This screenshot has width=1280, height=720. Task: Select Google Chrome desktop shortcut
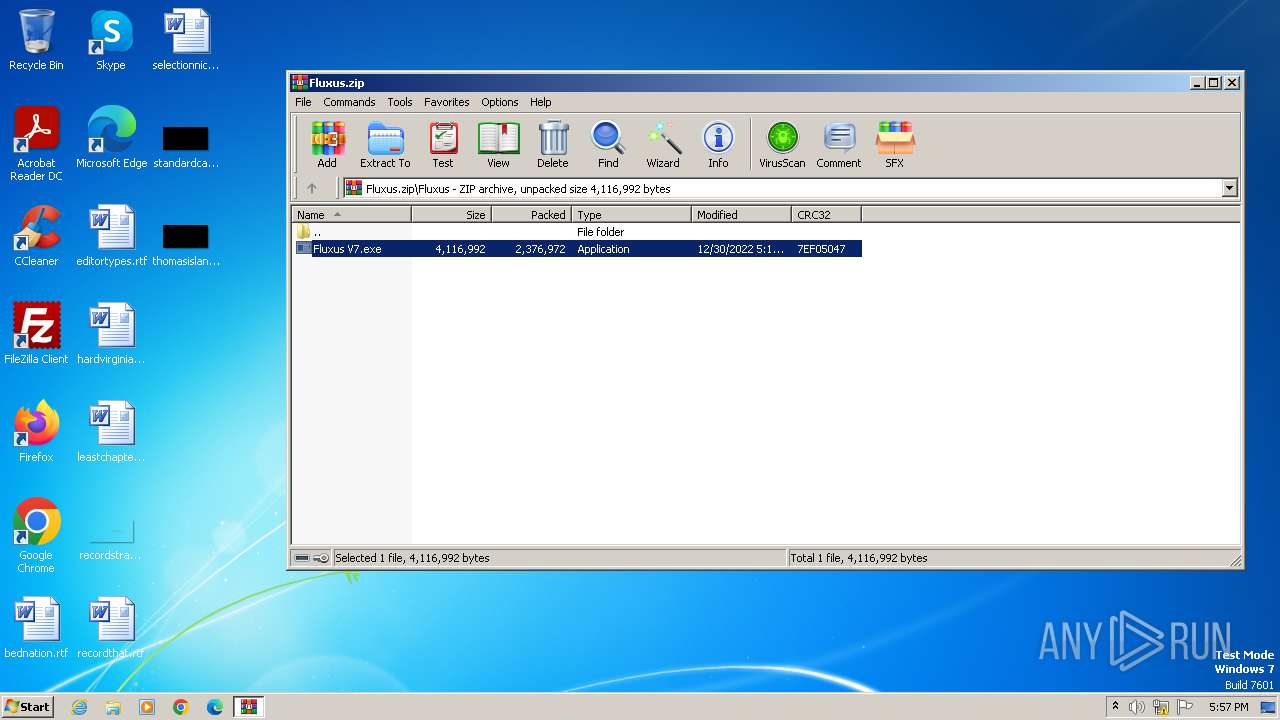pyautogui.click(x=36, y=536)
